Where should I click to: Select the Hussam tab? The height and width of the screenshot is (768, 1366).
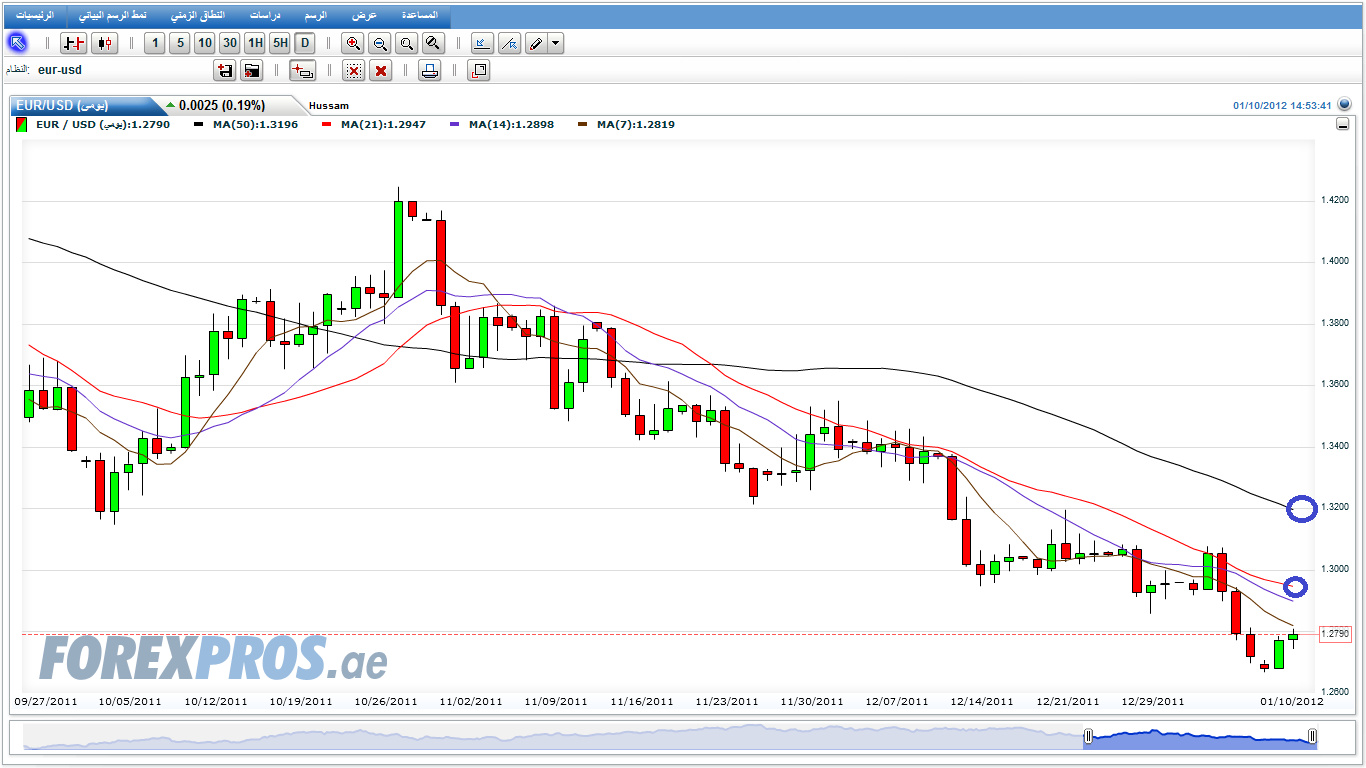(329, 105)
